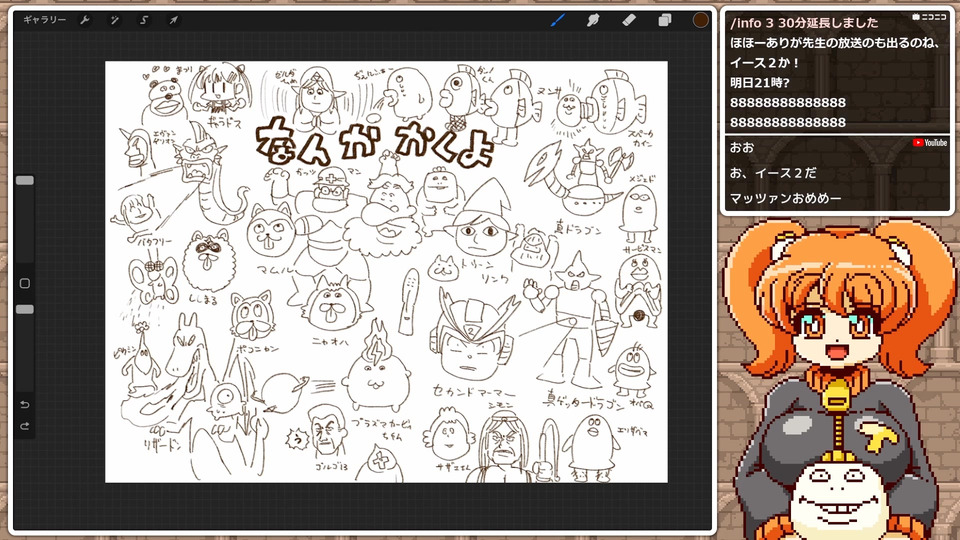Select the Eraser tool
Viewport: 960px width, 540px height.
[629, 20]
